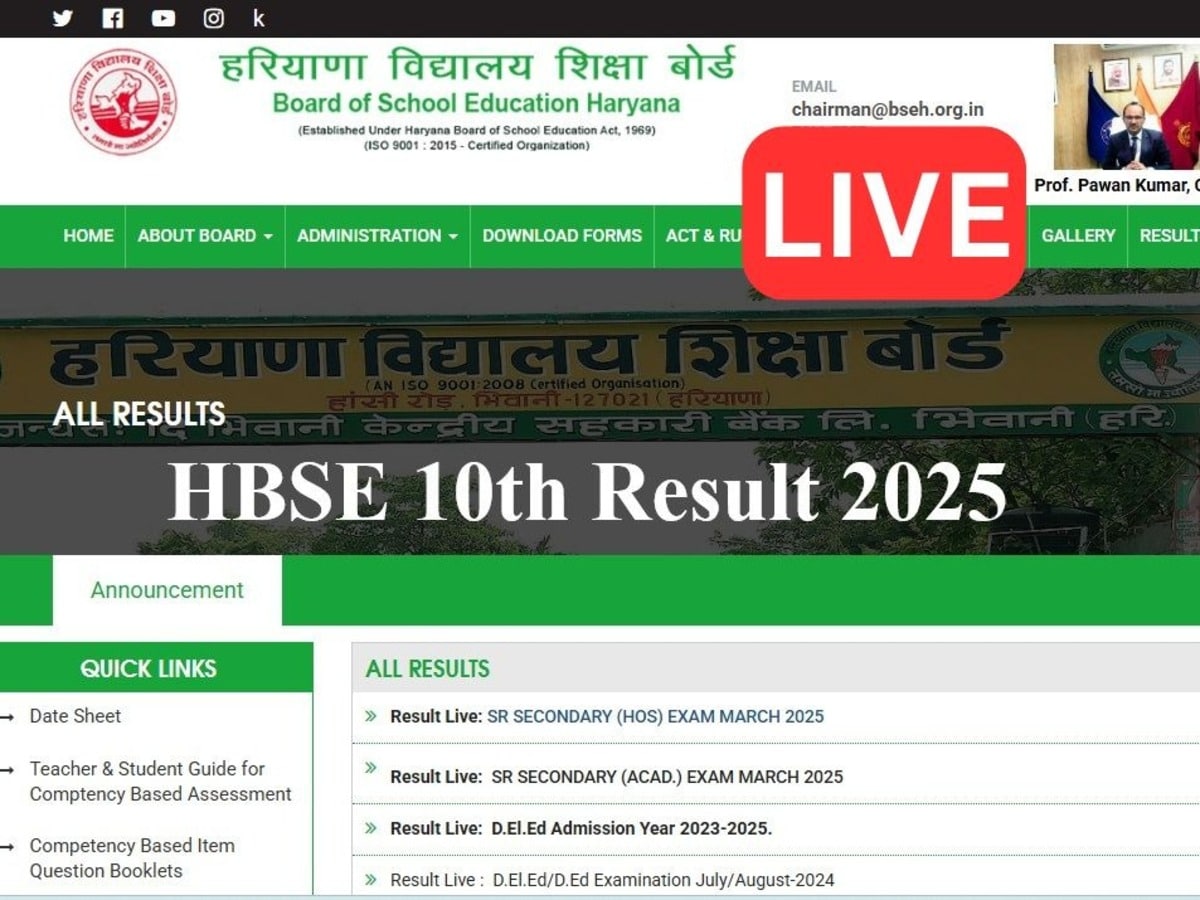This screenshot has height=900, width=1200.
Task: Expand the ABOUT BOARD dropdown menu
Action: click(205, 236)
